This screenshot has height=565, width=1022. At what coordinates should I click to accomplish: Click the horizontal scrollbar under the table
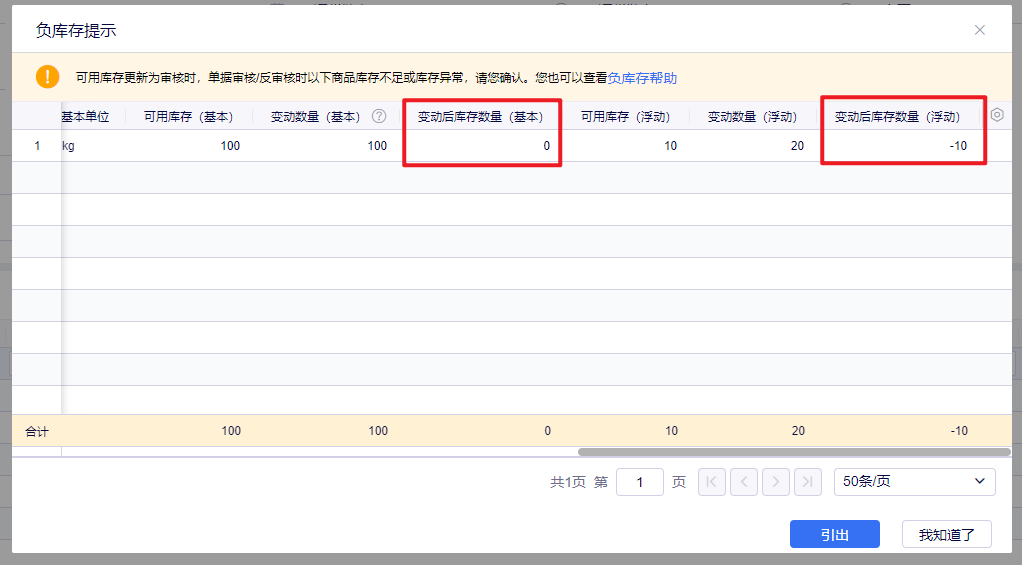coord(780,452)
